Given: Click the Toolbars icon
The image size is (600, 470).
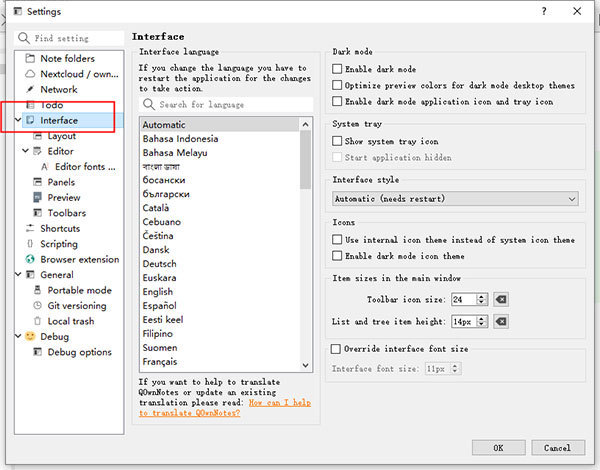Looking at the screenshot, I should click(x=38, y=213).
